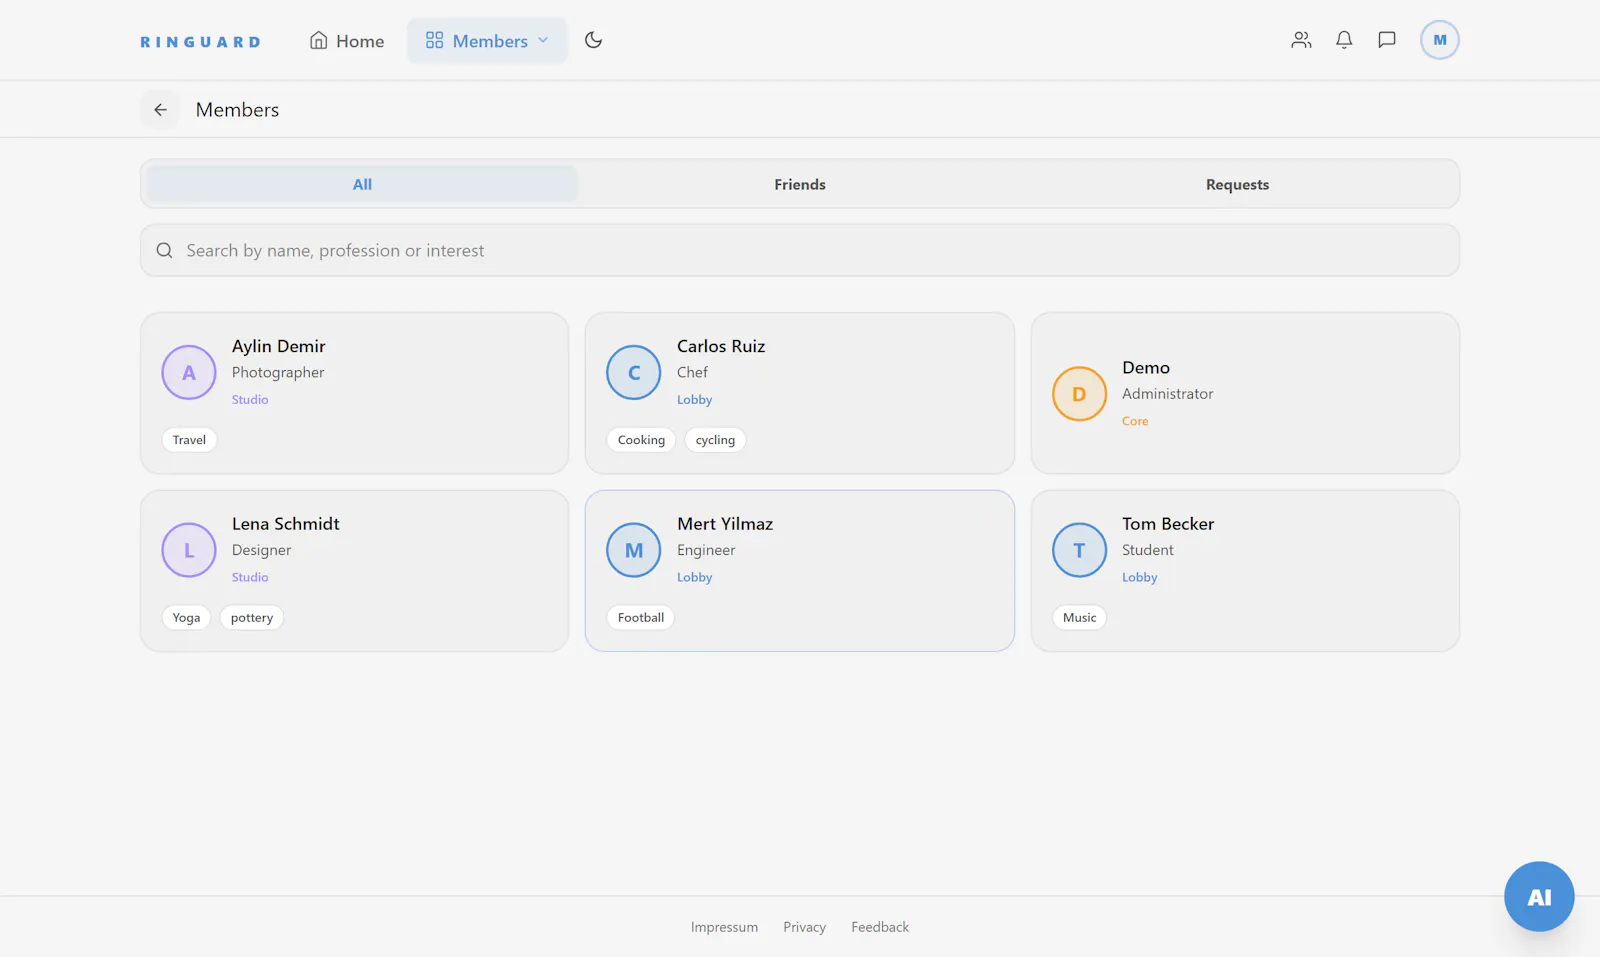Image resolution: width=1600 pixels, height=957 pixels.
Task: Switch to the All tab
Action: click(x=362, y=184)
